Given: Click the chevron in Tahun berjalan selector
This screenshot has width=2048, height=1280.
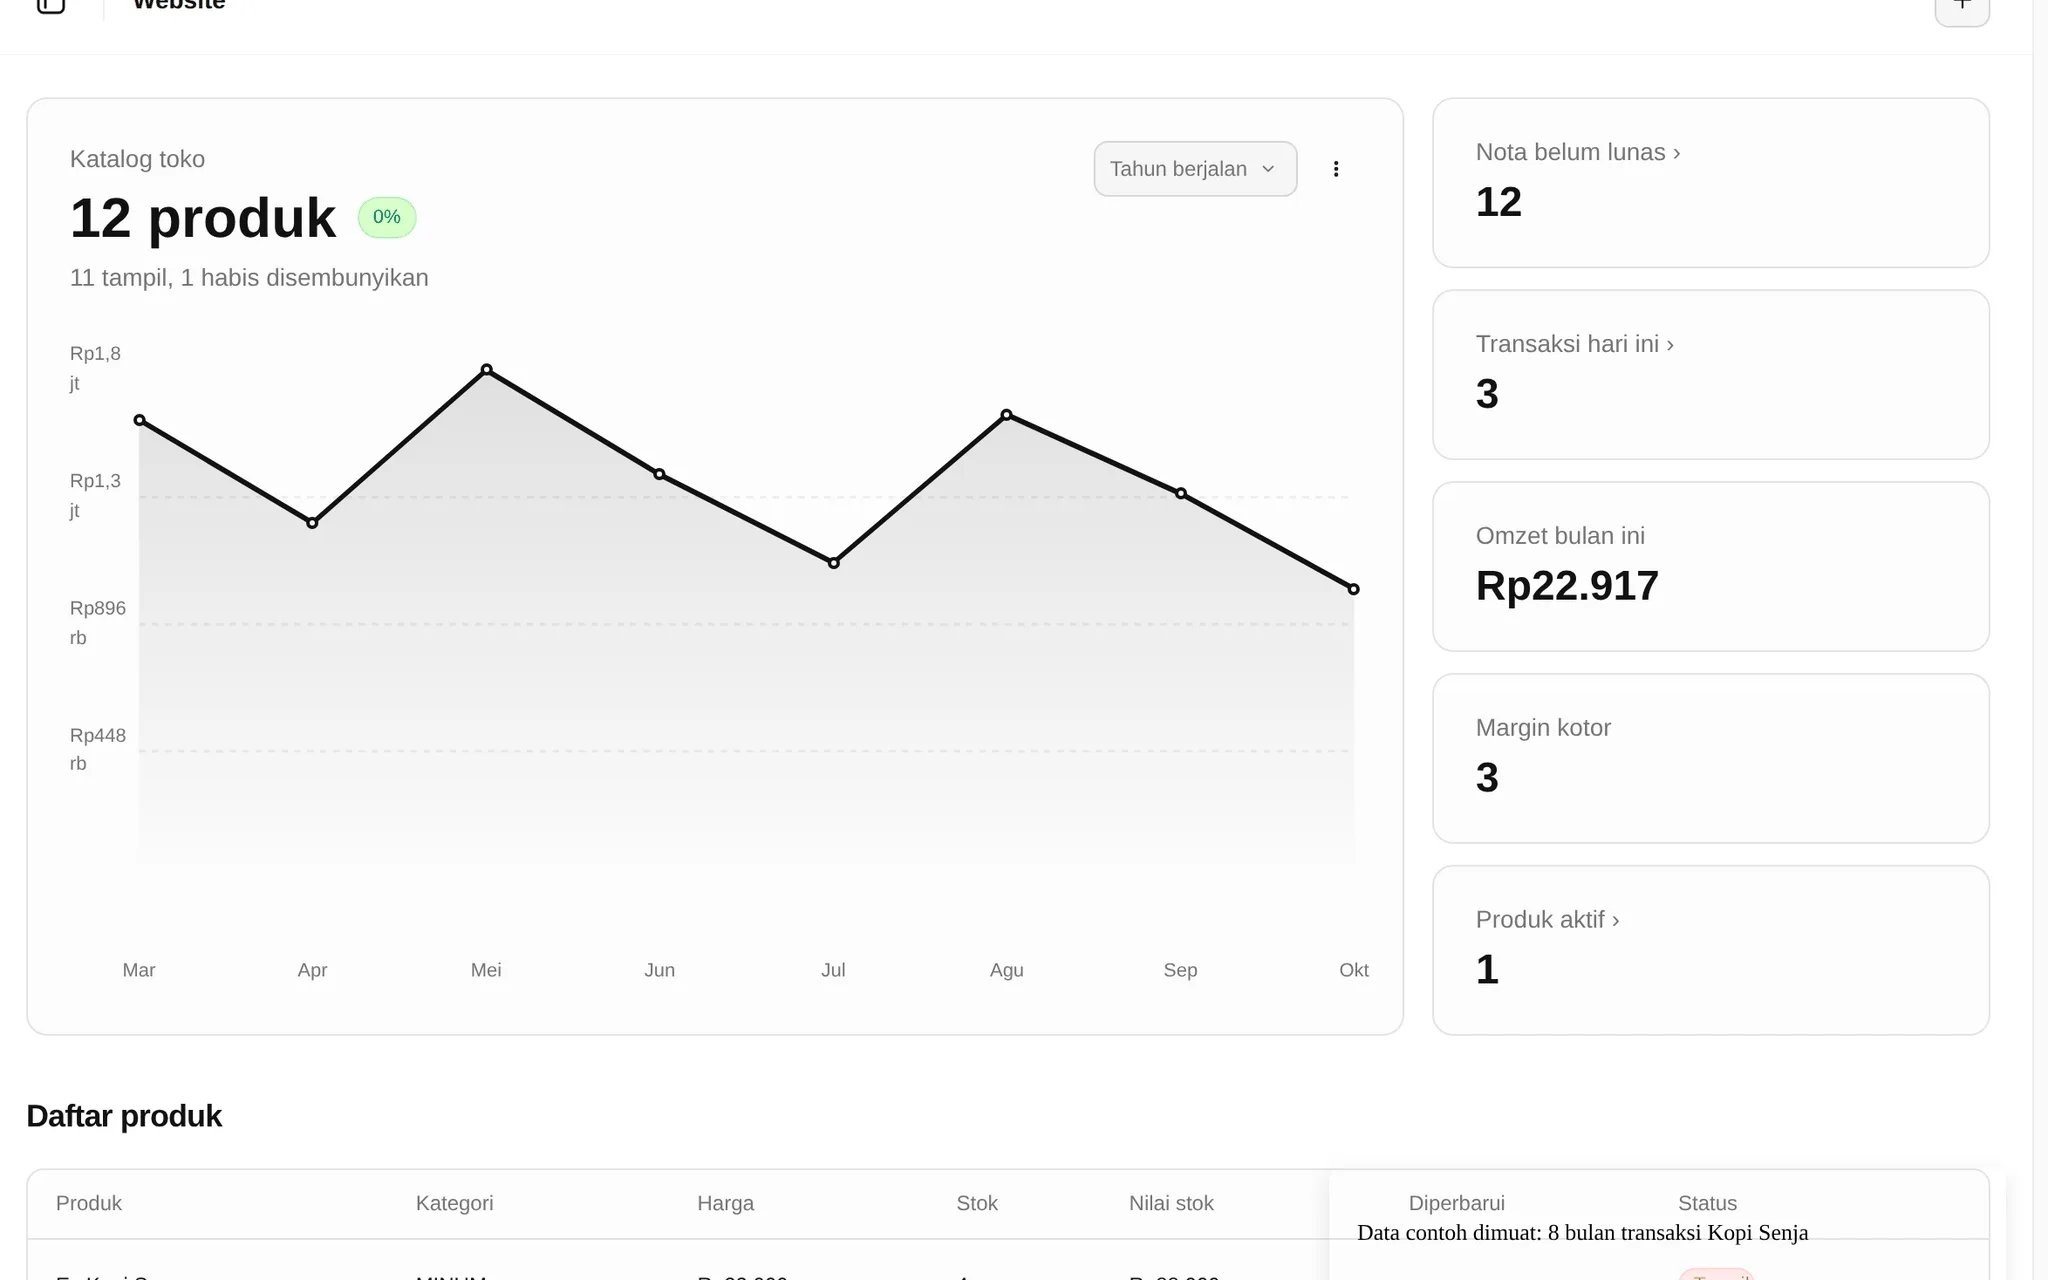Looking at the screenshot, I should 1268,169.
